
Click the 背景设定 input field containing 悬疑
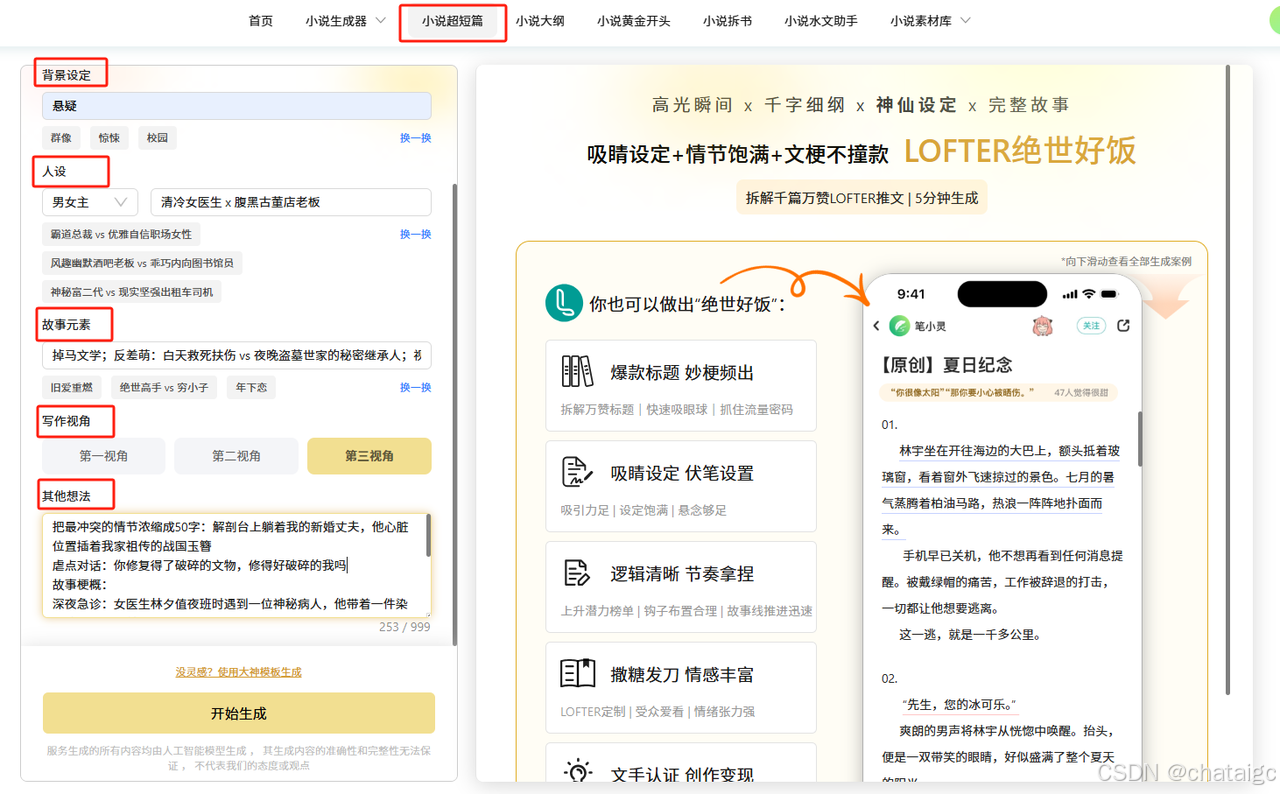click(x=237, y=106)
